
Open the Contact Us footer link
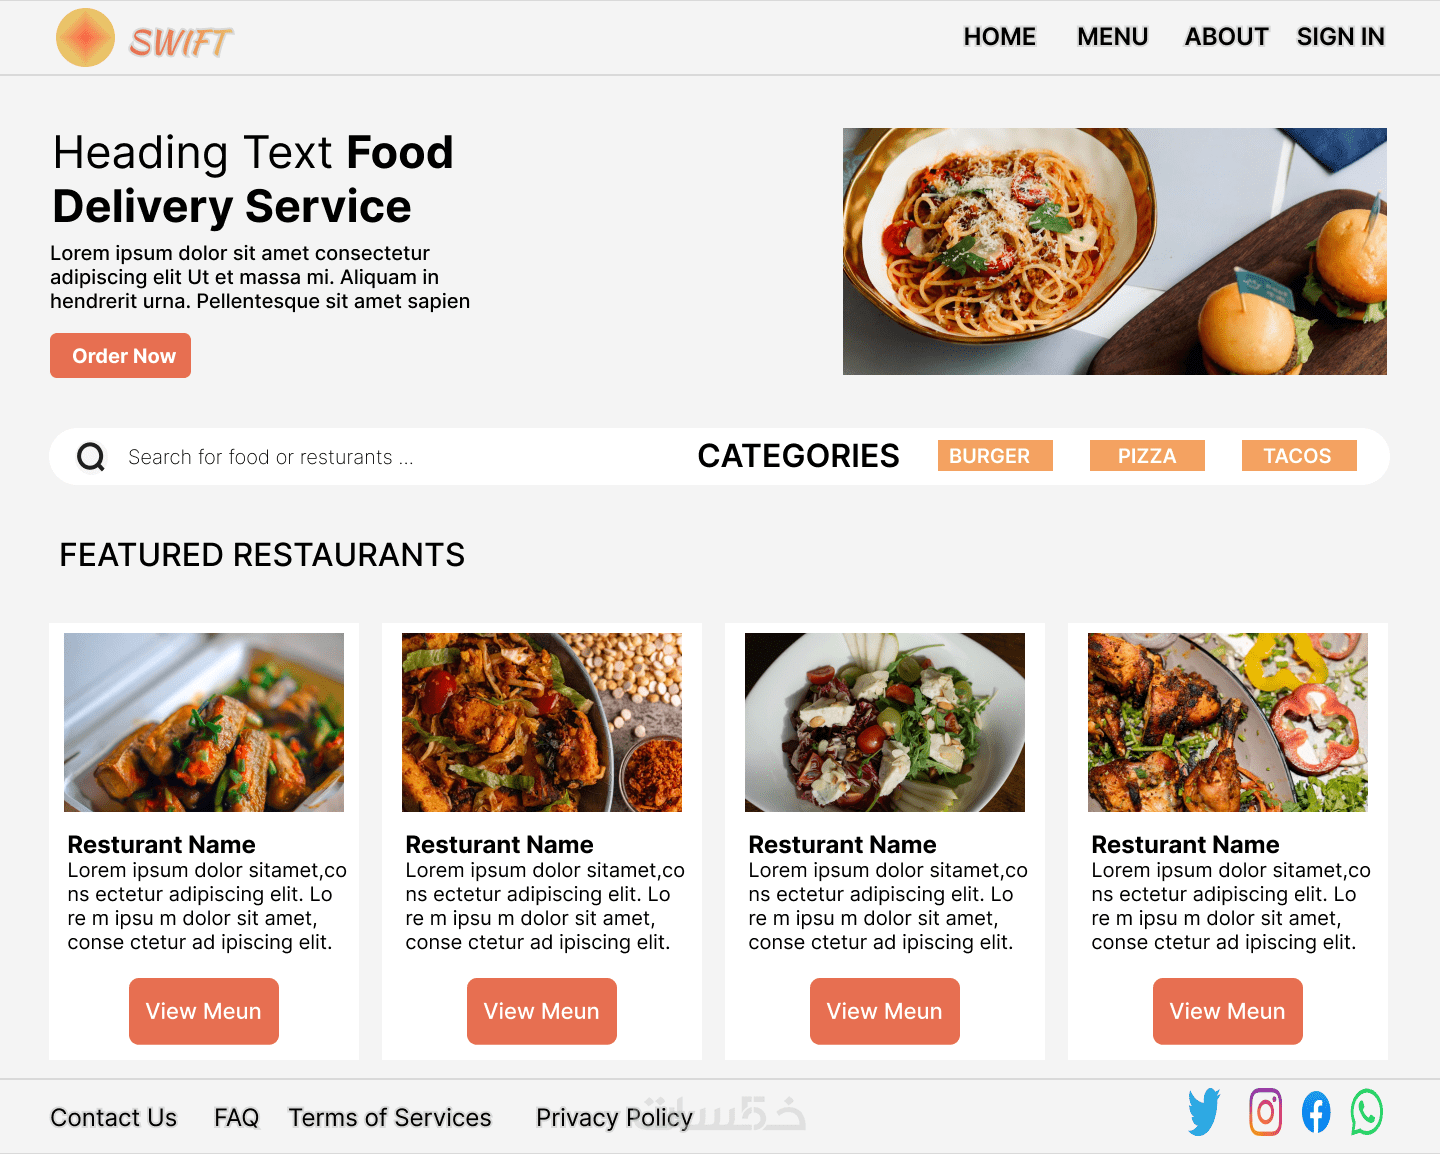[114, 1117]
